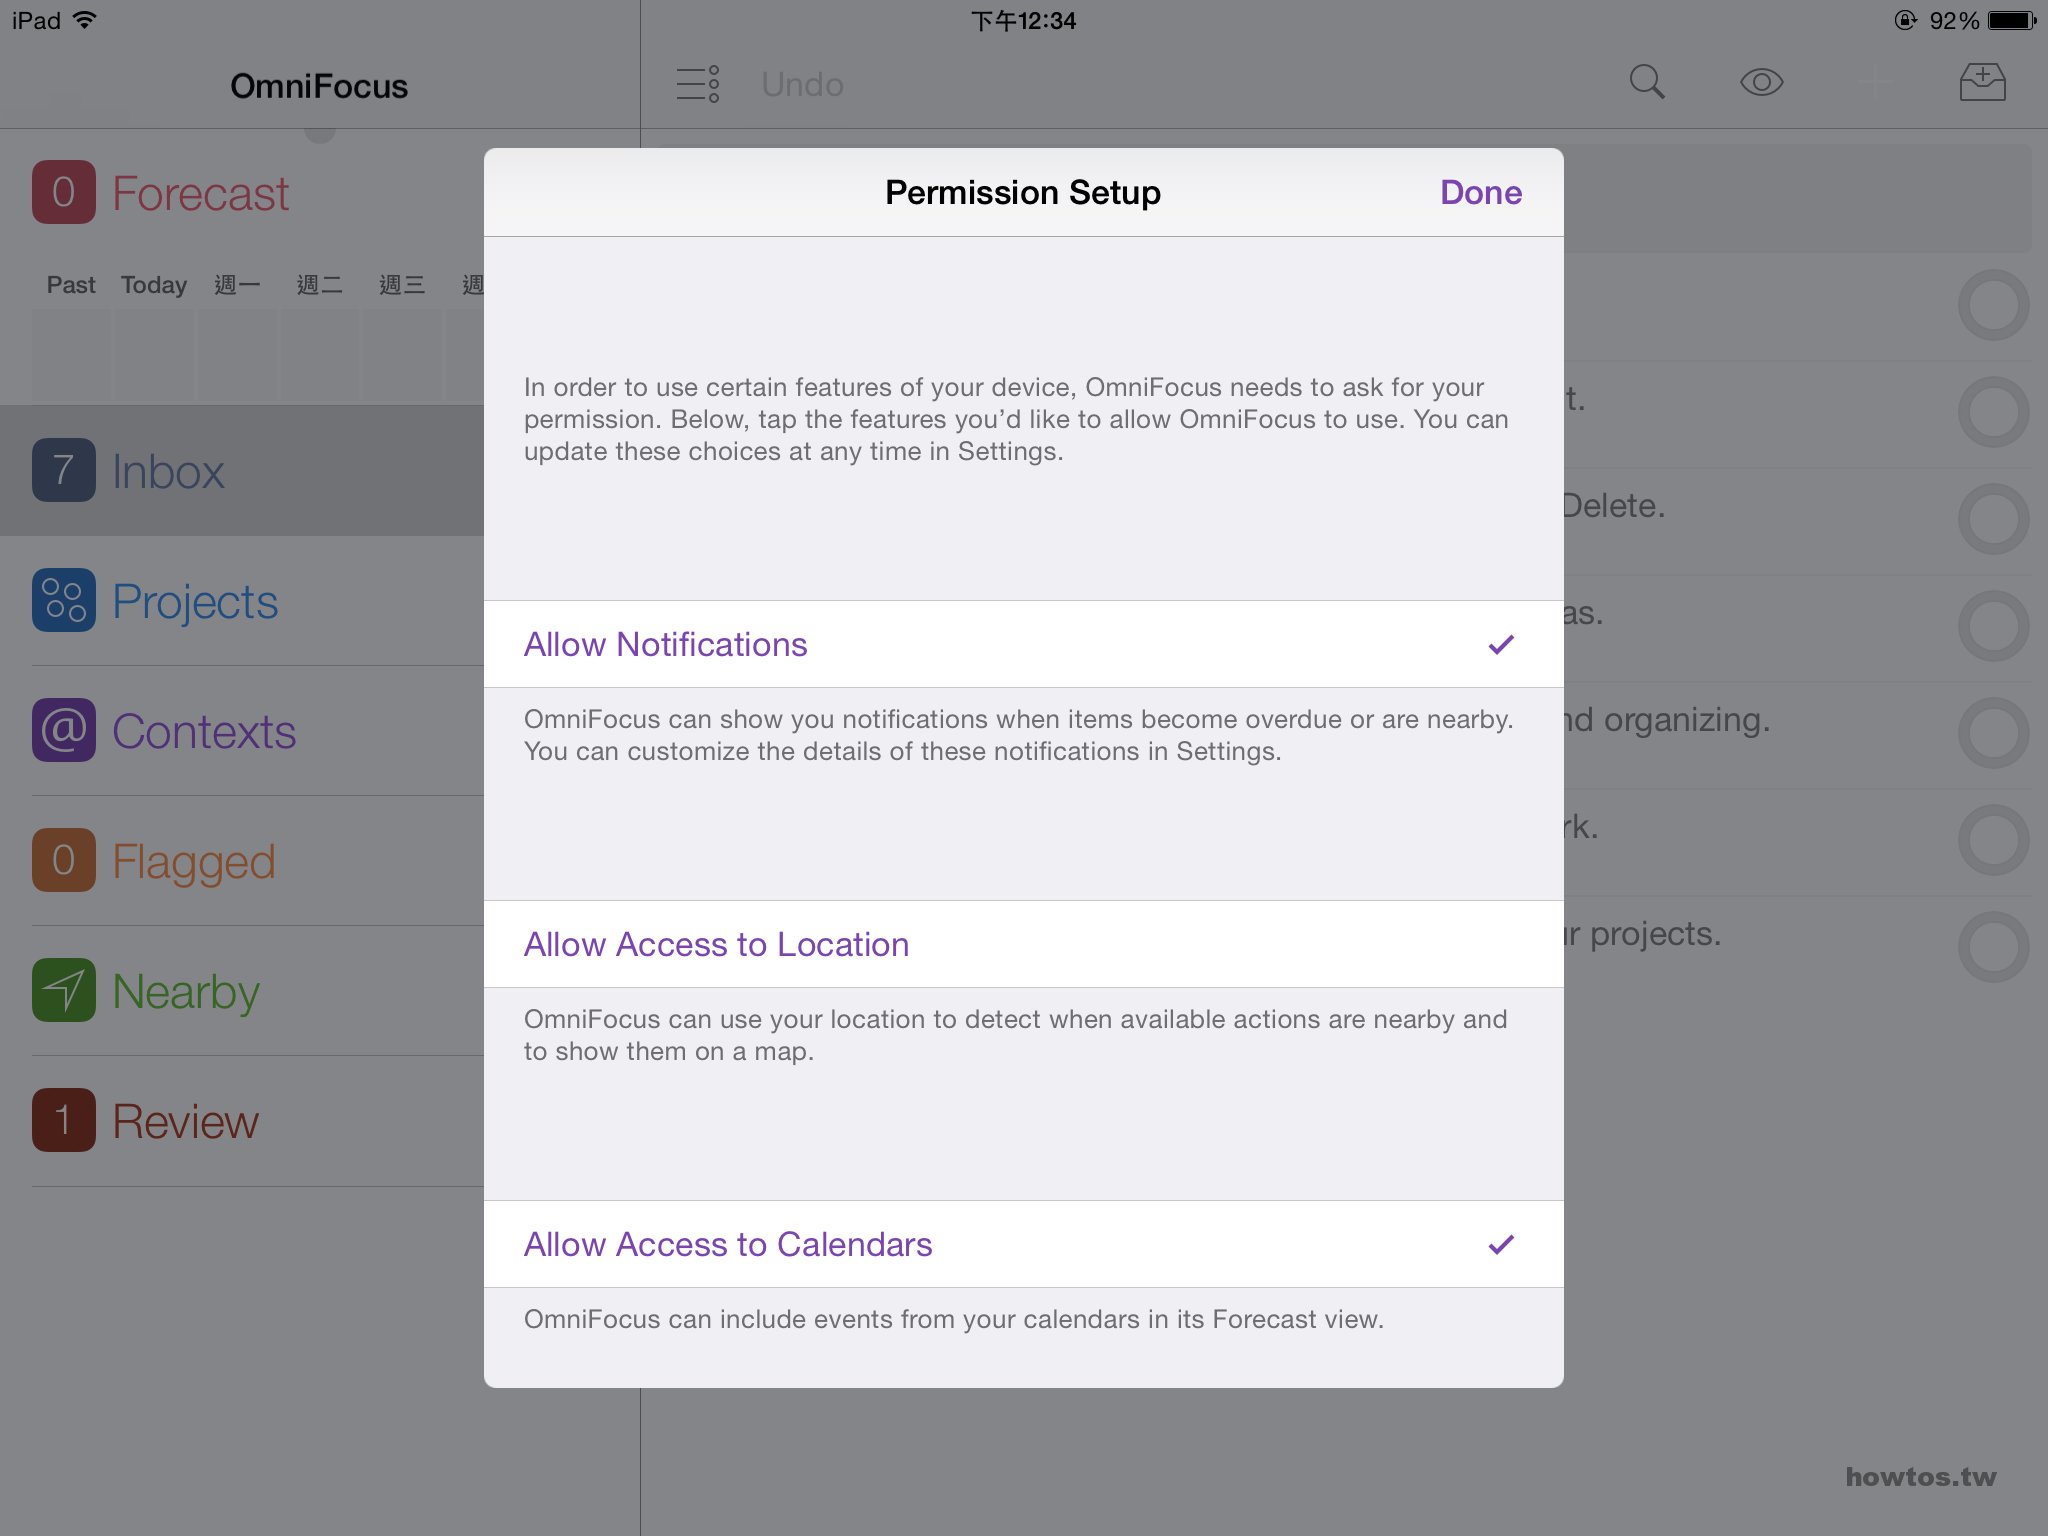Image resolution: width=2048 pixels, height=1536 pixels.
Task: Select 週二 in forecast strip
Action: (x=320, y=285)
